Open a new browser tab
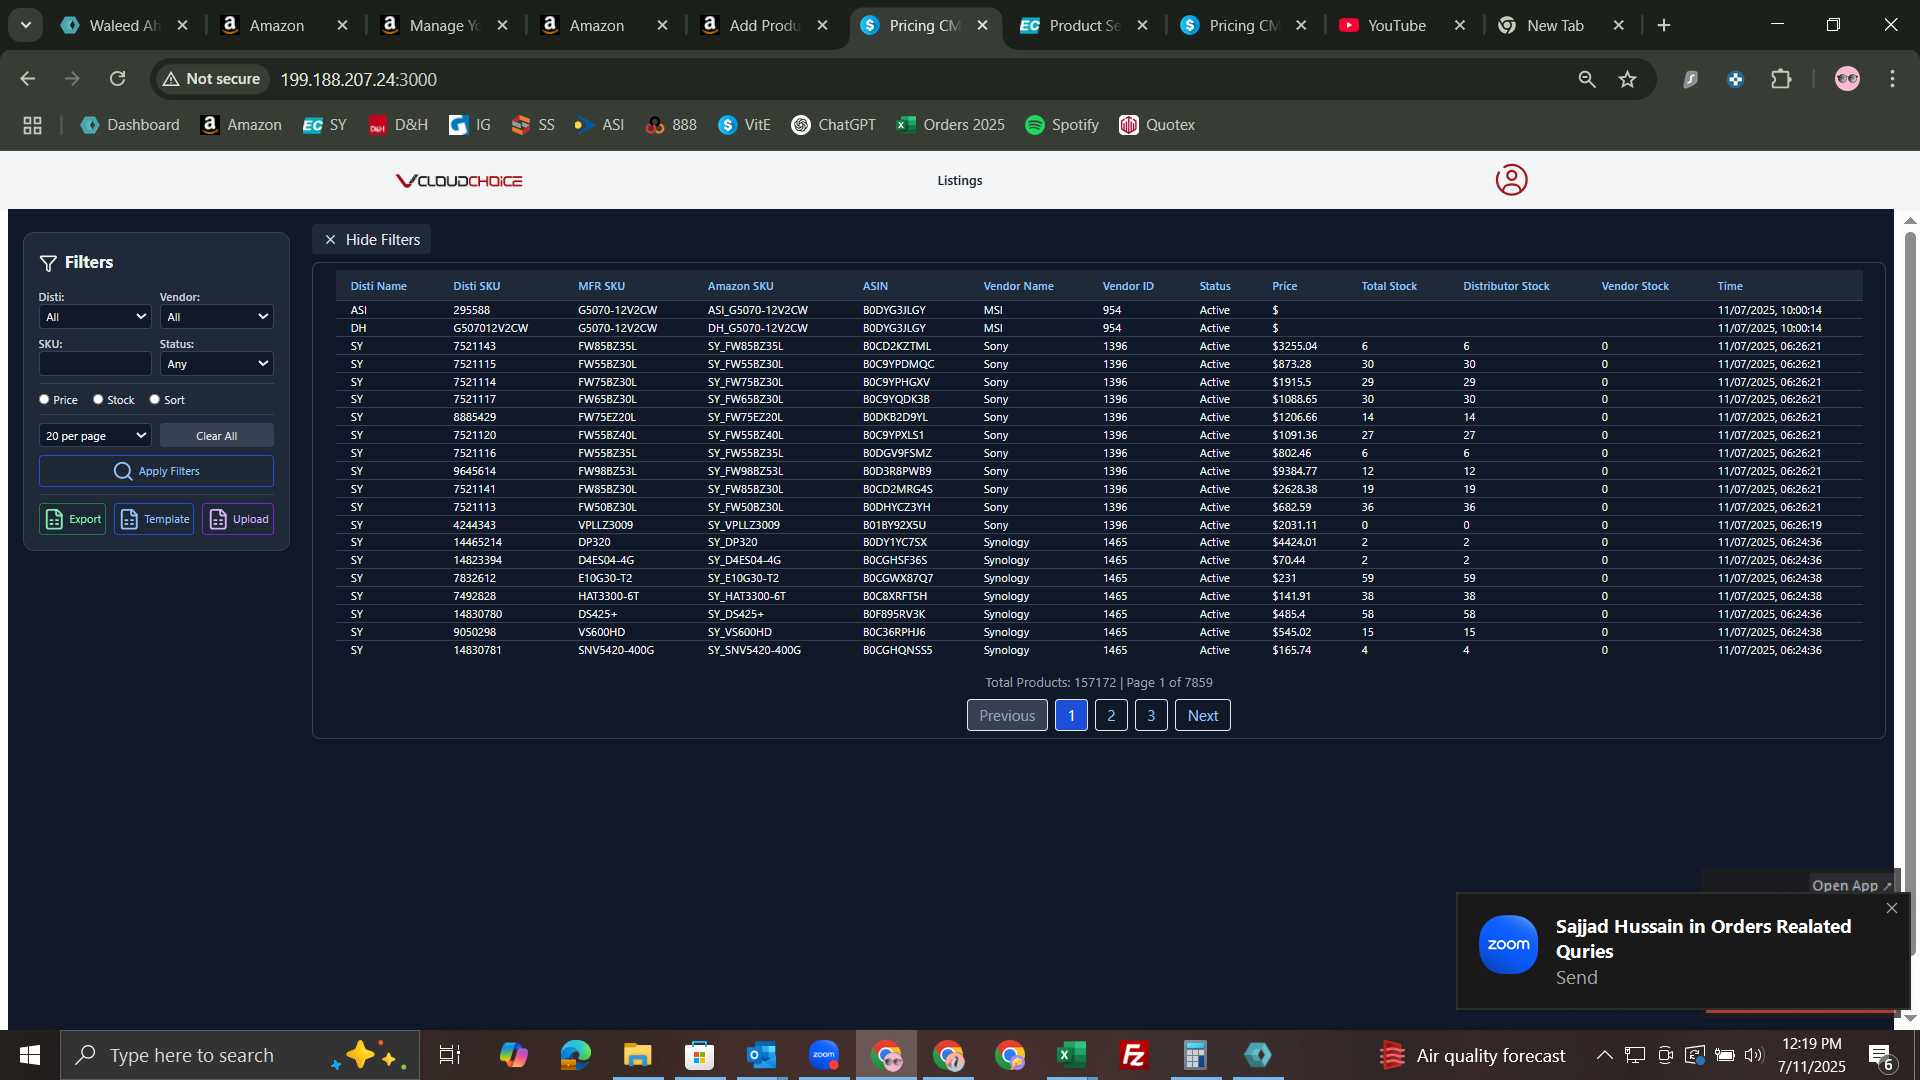This screenshot has width=1920, height=1080. click(x=1664, y=25)
